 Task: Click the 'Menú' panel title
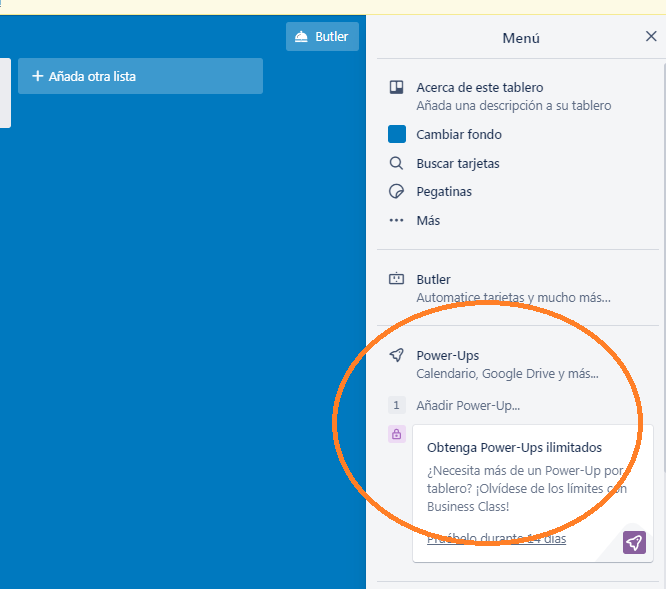click(x=521, y=38)
